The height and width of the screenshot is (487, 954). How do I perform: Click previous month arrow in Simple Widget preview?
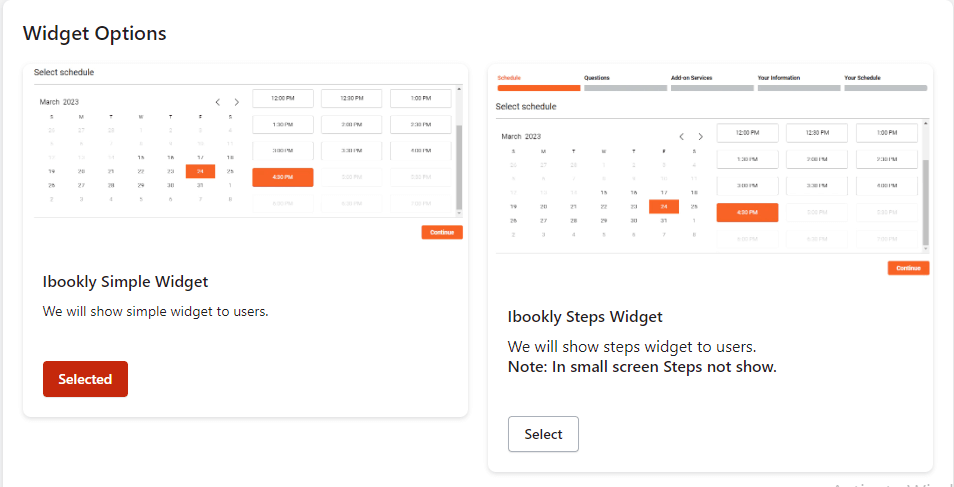click(218, 102)
